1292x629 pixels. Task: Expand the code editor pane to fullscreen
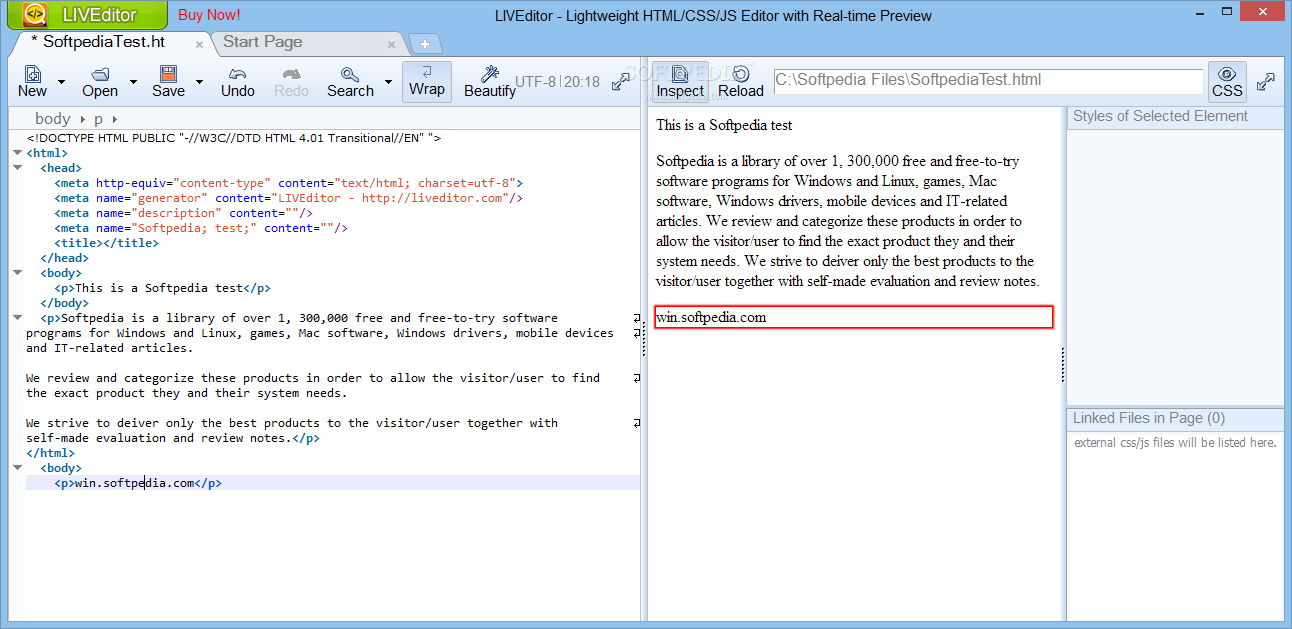[x=621, y=82]
